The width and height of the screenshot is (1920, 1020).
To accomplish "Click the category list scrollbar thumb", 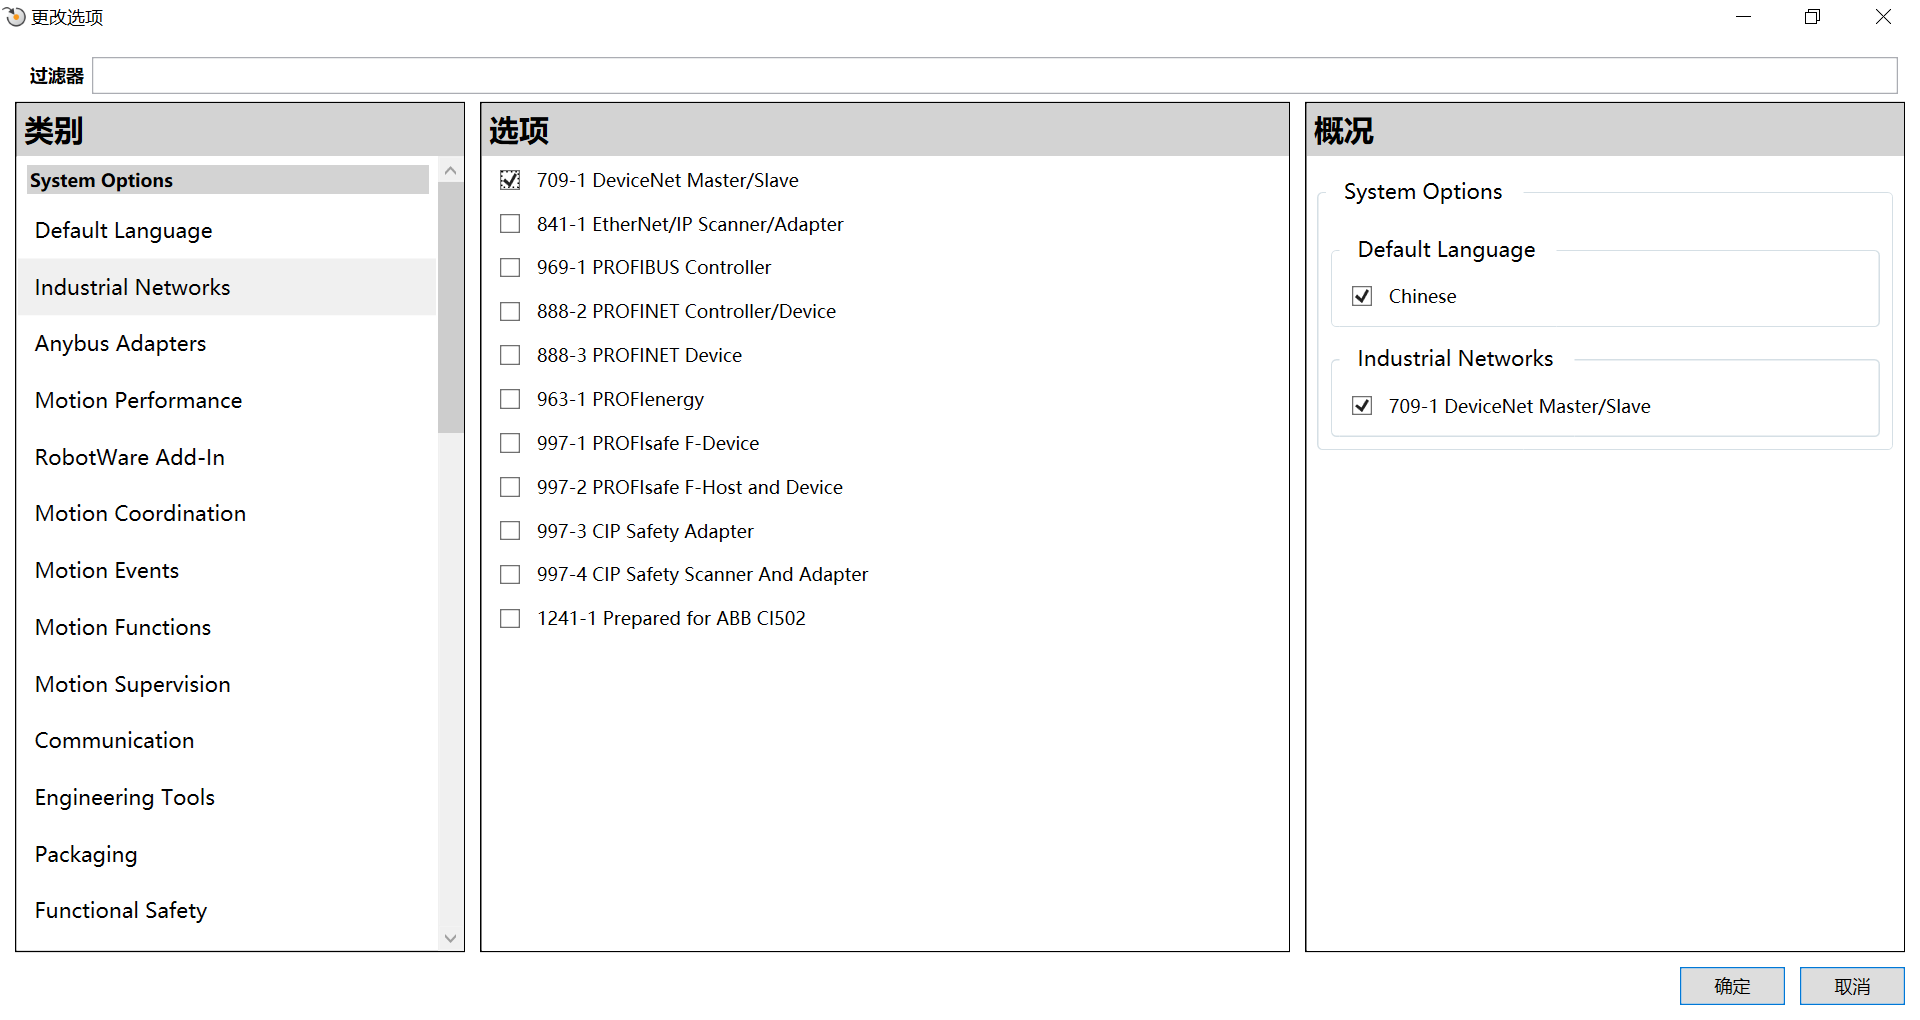I will click(450, 308).
